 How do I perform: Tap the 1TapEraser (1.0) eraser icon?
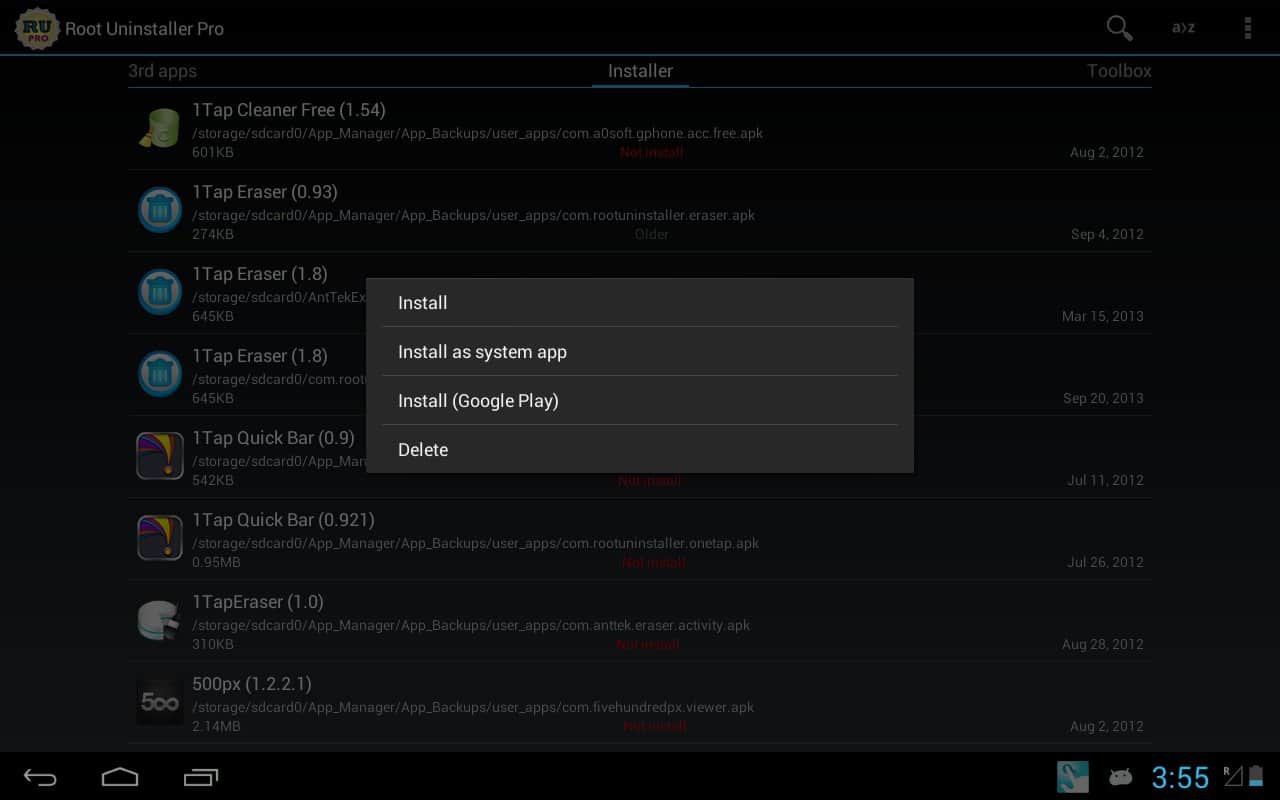pyautogui.click(x=160, y=620)
